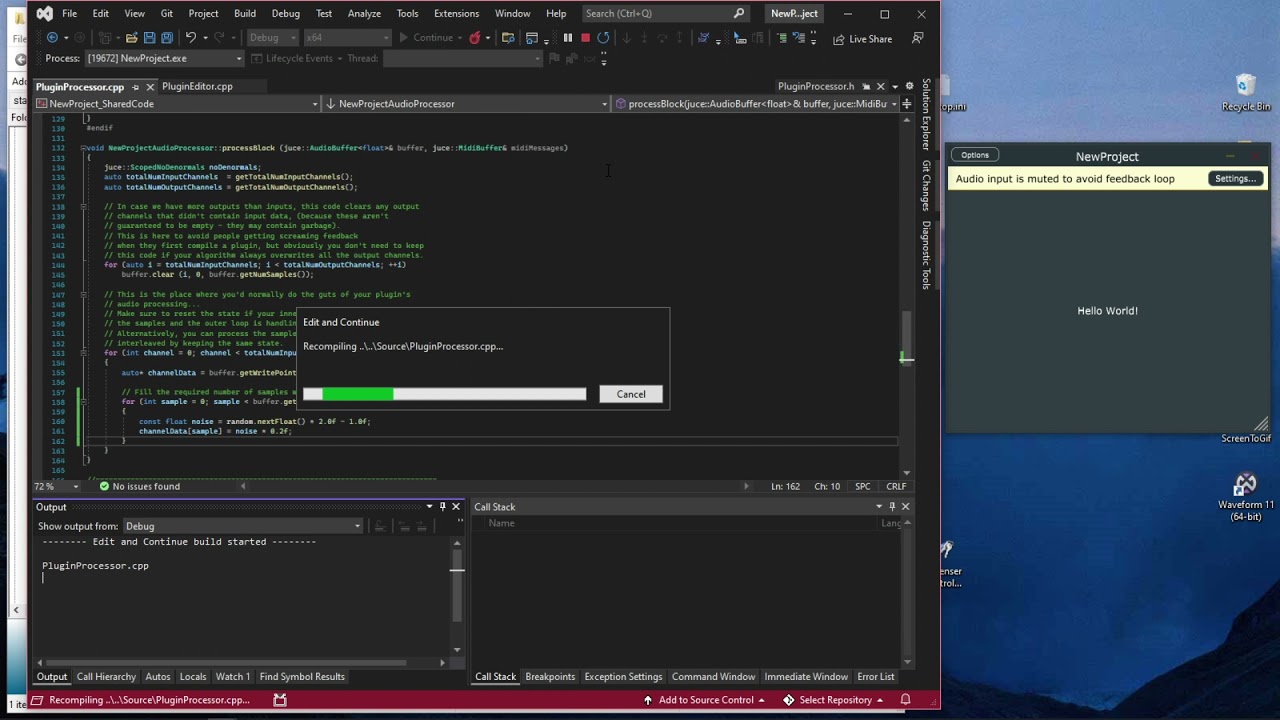The height and width of the screenshot is (720, 1280).
Task: Click the Restart debugging icon
Action: click(603, 38)
